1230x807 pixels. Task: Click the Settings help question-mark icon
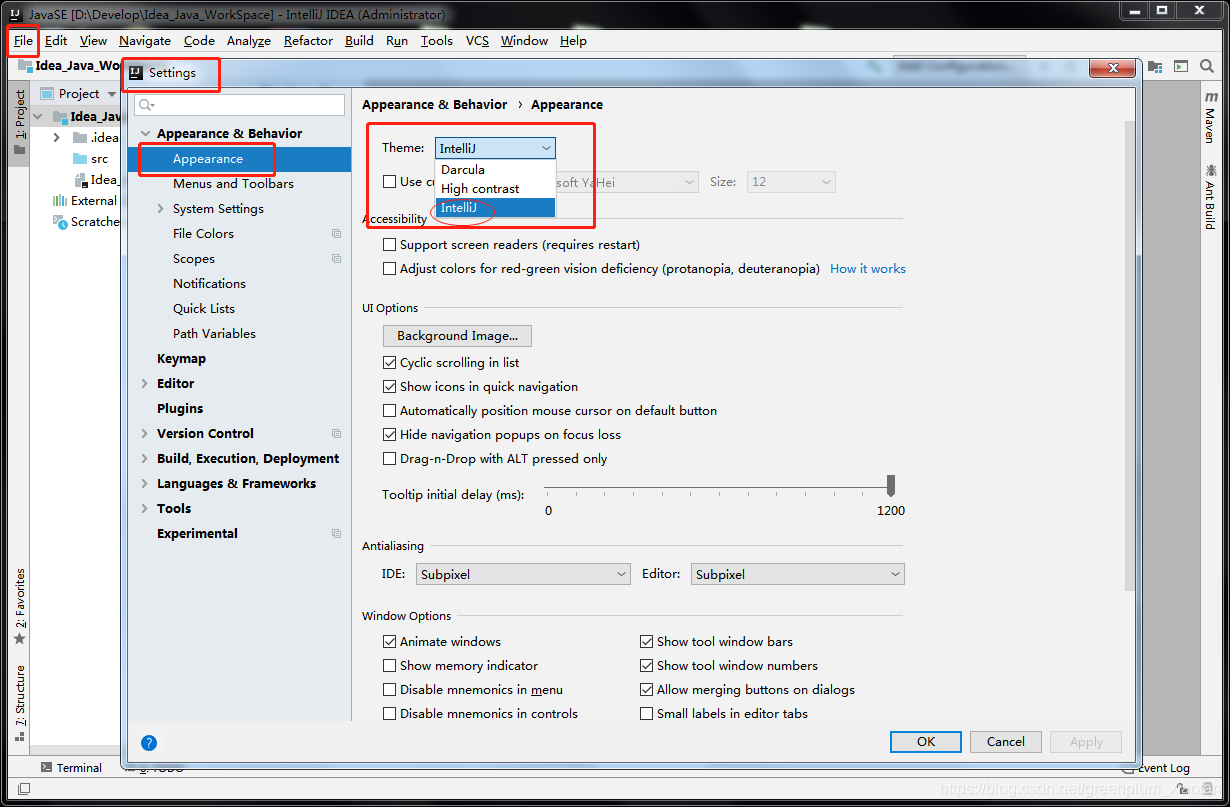pos(149,743)
